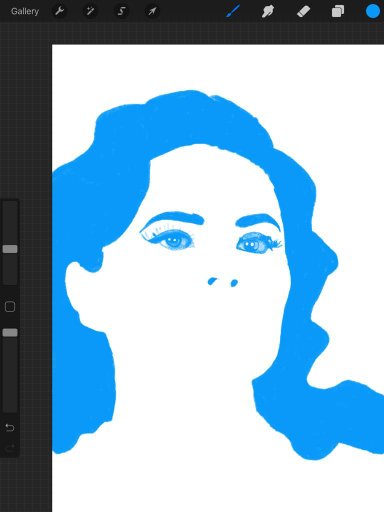Tap the drawn eye with winged eyeliner
Viewport: 384px width, 512px height.
click(x=169, y=239)
